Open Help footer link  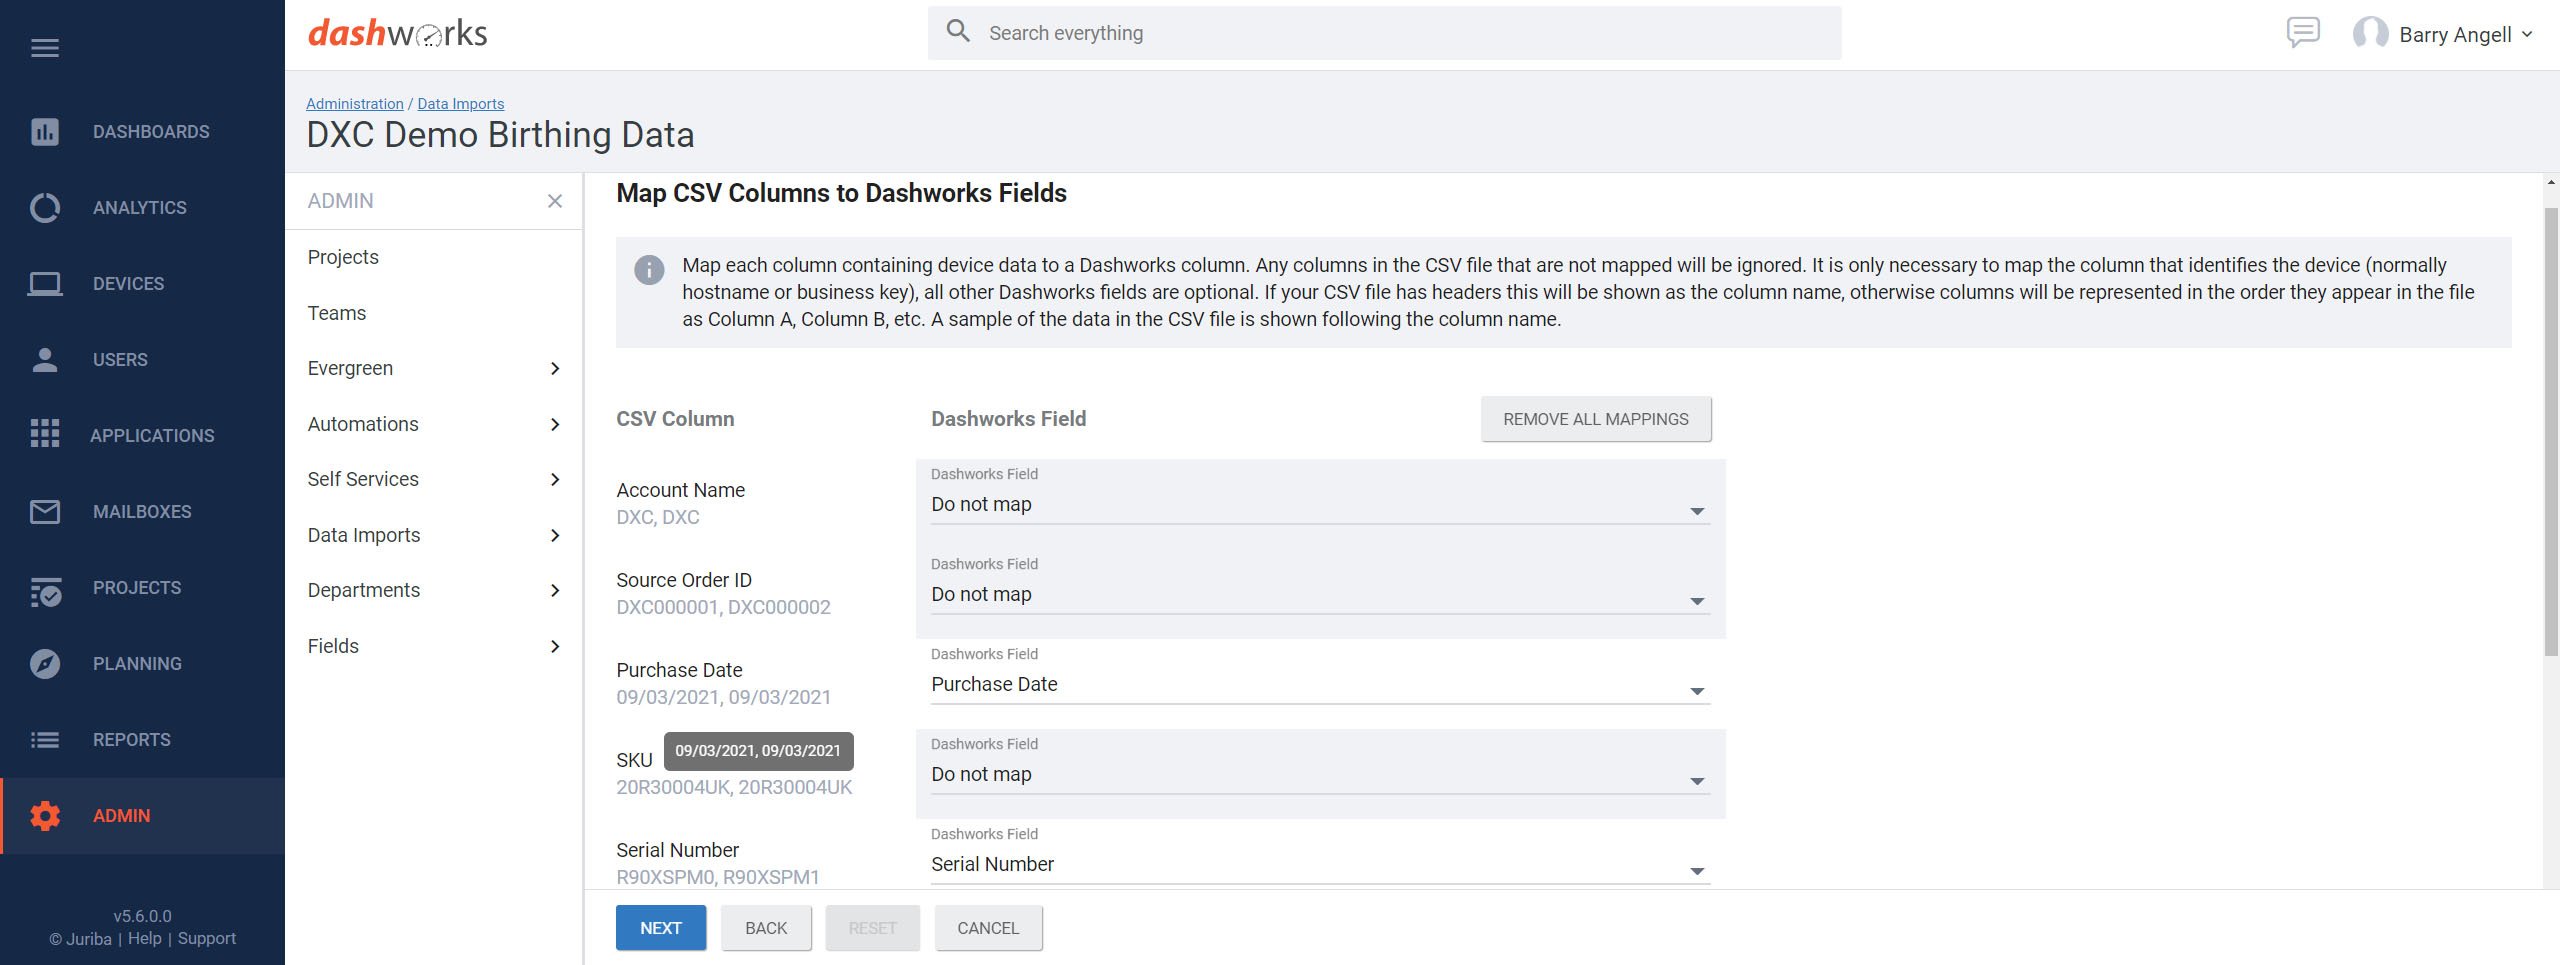tap(145, 938)
